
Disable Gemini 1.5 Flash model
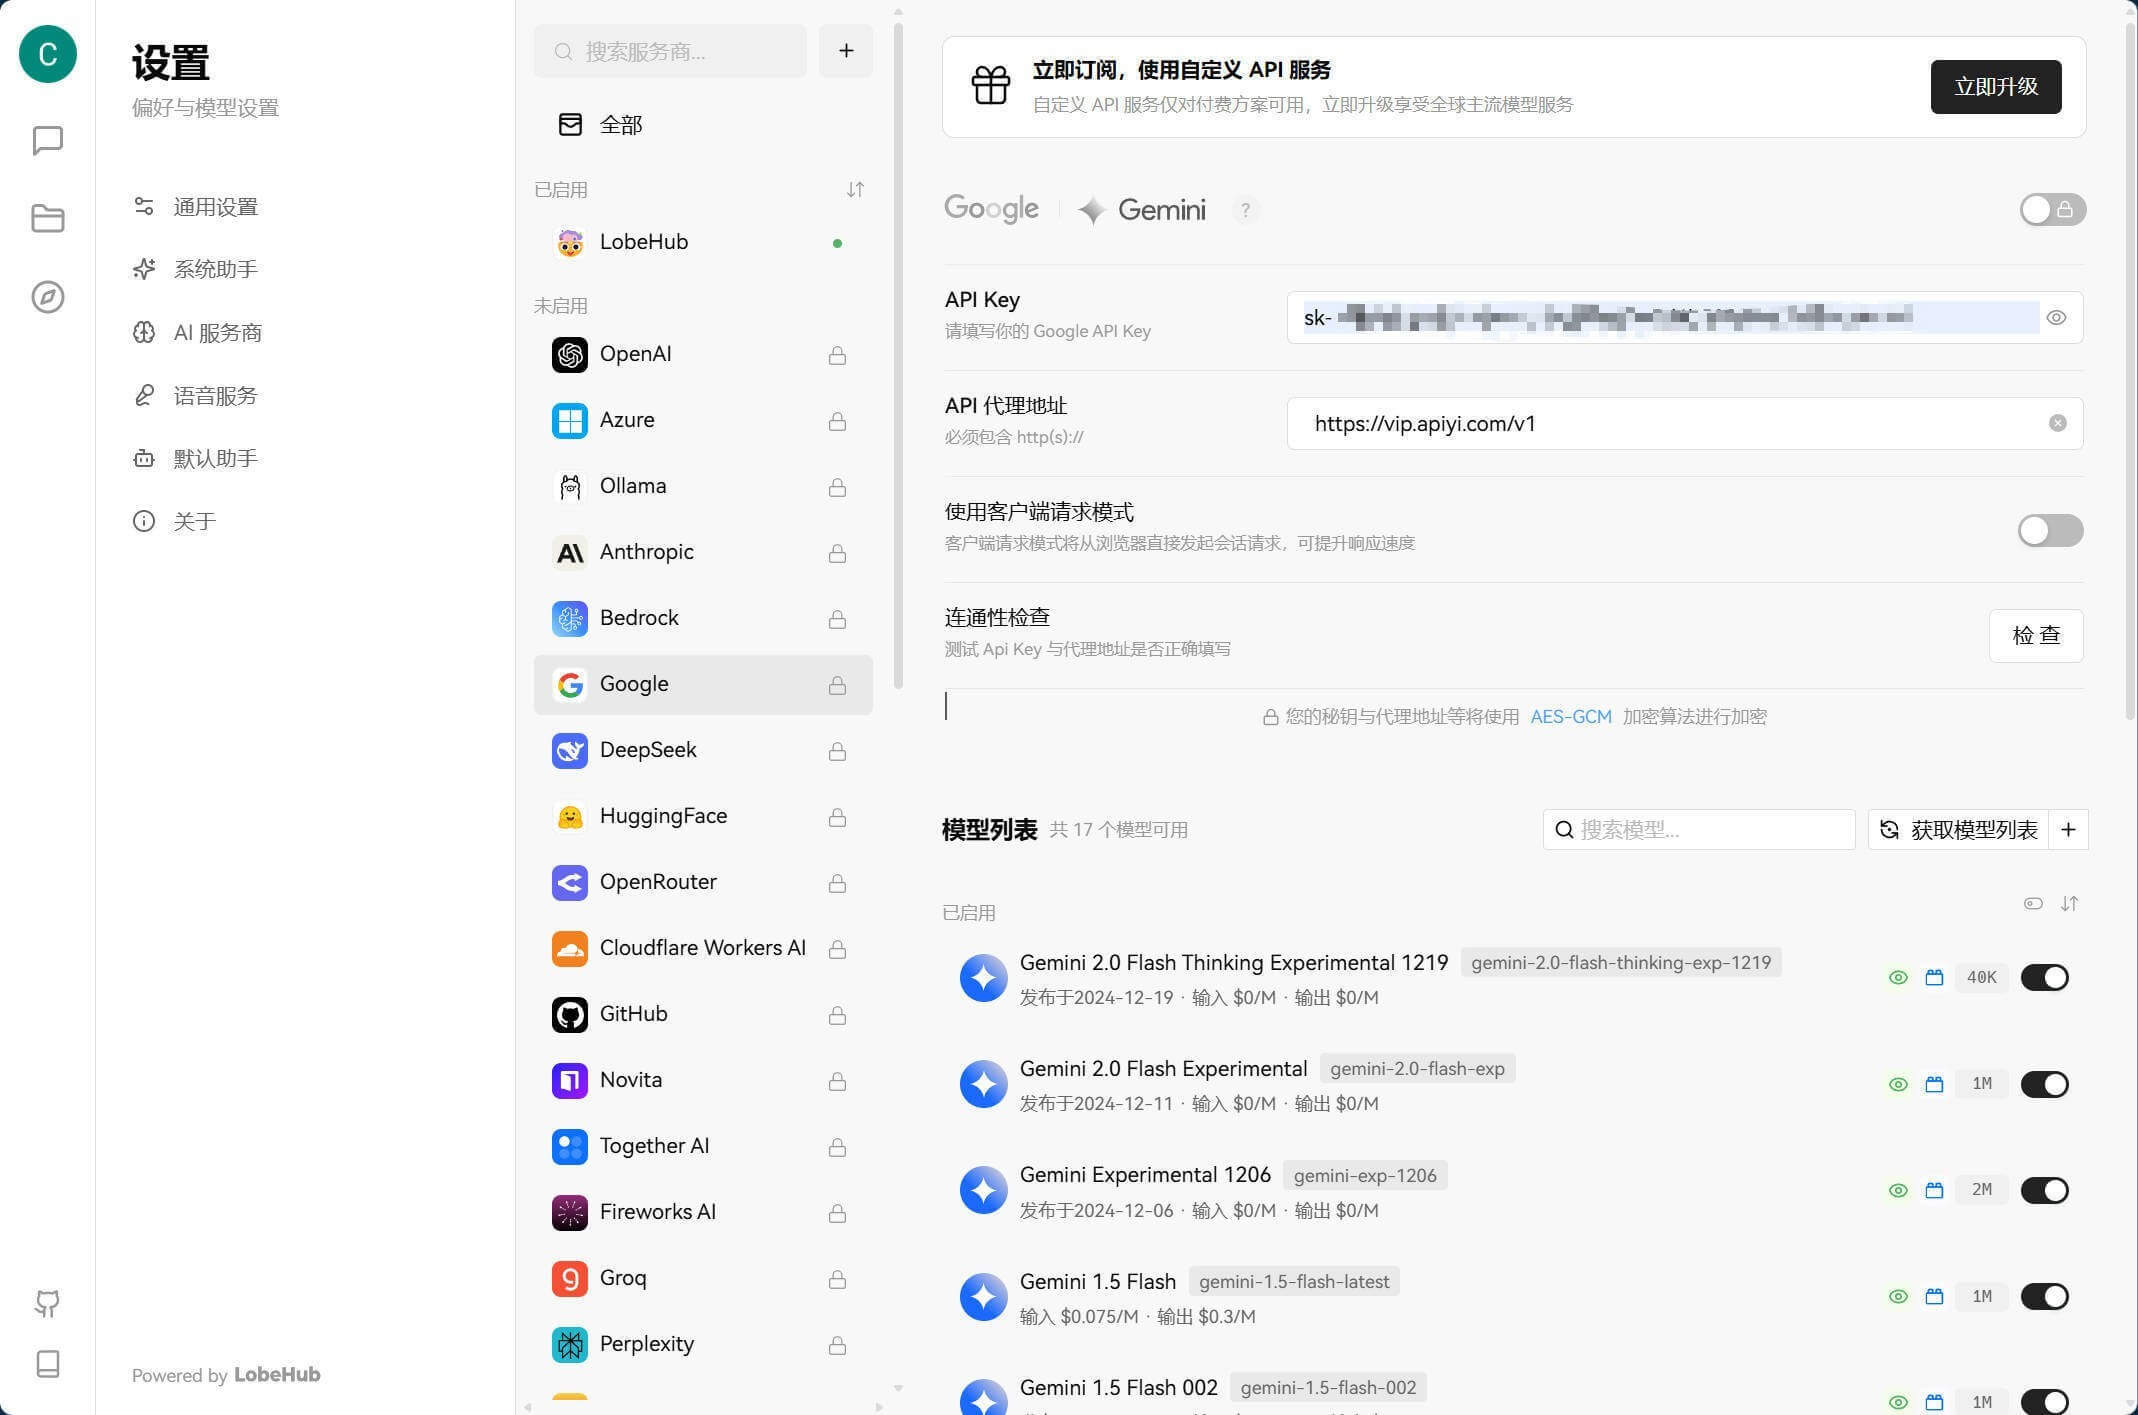pos(2044,1296)
